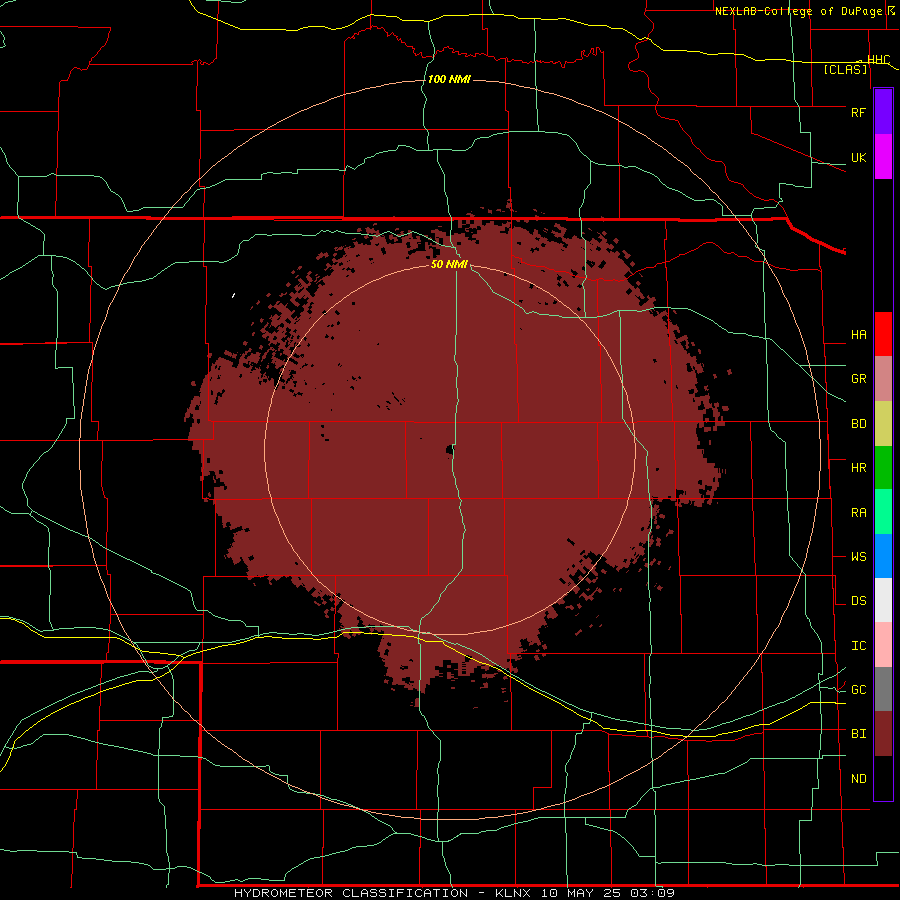The image size is (900, 900).
Task: Click the "GC" legend label
Action: (x=858, y=690)
